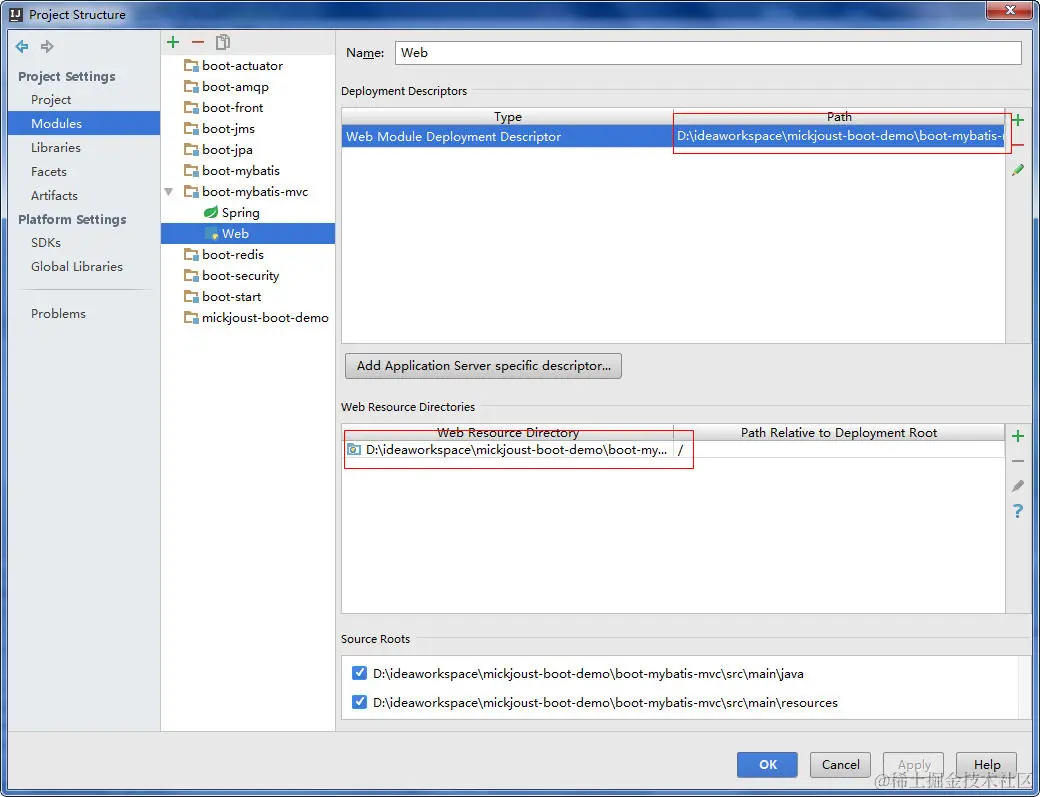Select the Web Module Deployment Descriptor row

673,137
